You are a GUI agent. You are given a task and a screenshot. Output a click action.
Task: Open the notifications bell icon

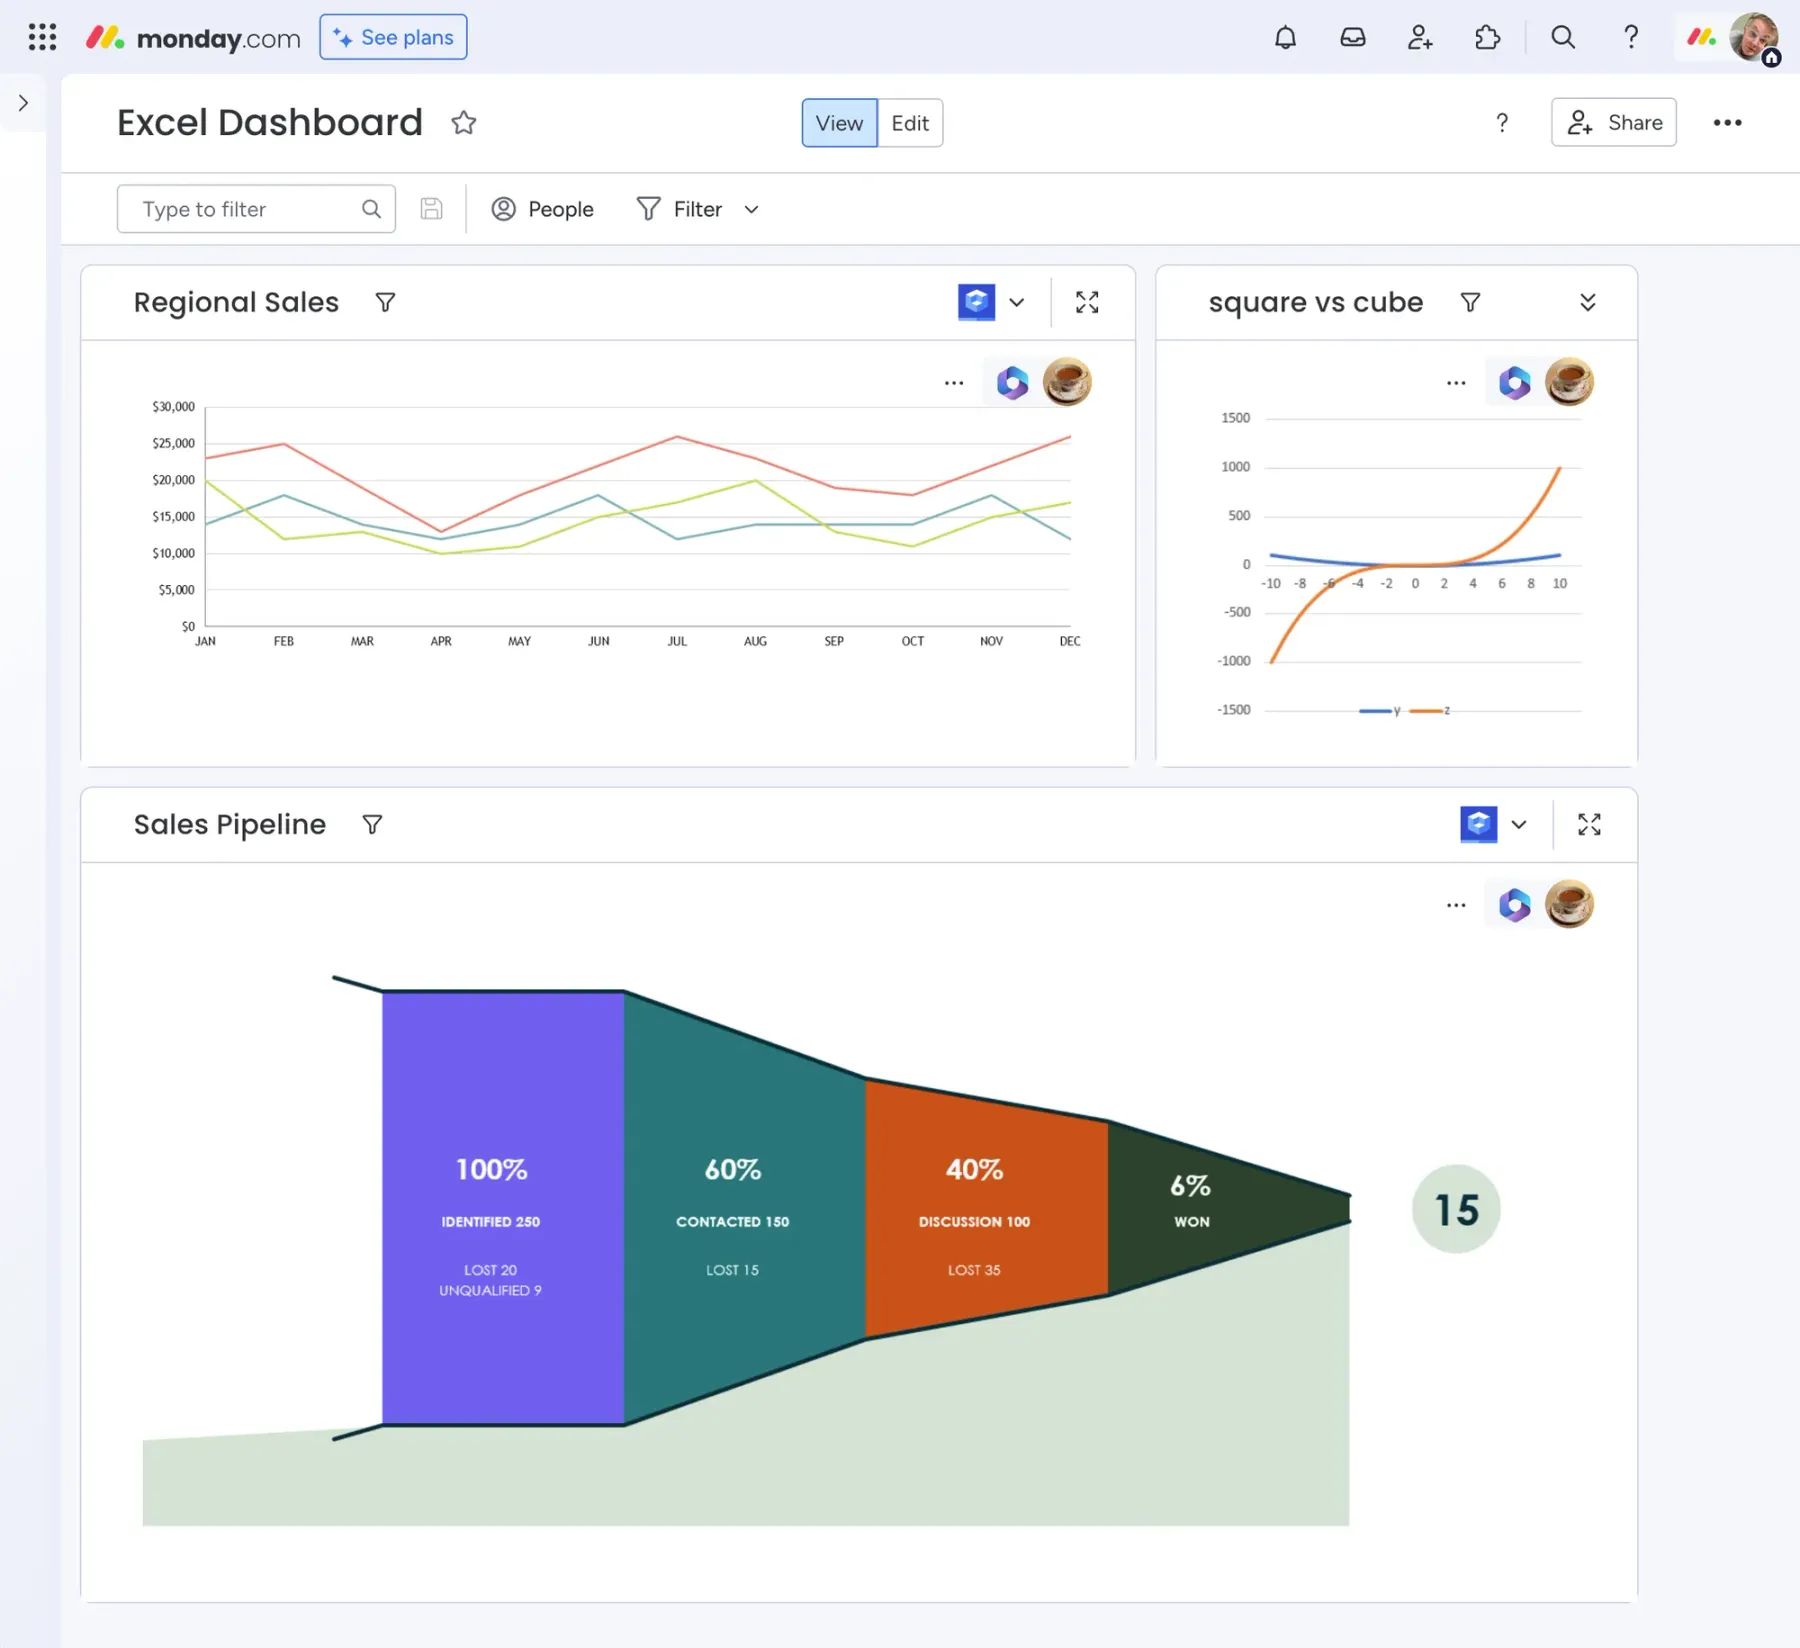pyautogui.click(x=1286, y=37)
